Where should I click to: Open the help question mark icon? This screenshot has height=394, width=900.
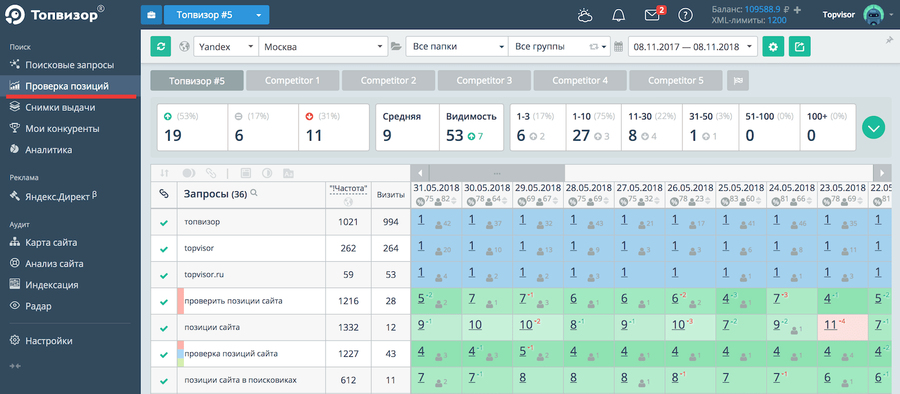tap(685, 16)
